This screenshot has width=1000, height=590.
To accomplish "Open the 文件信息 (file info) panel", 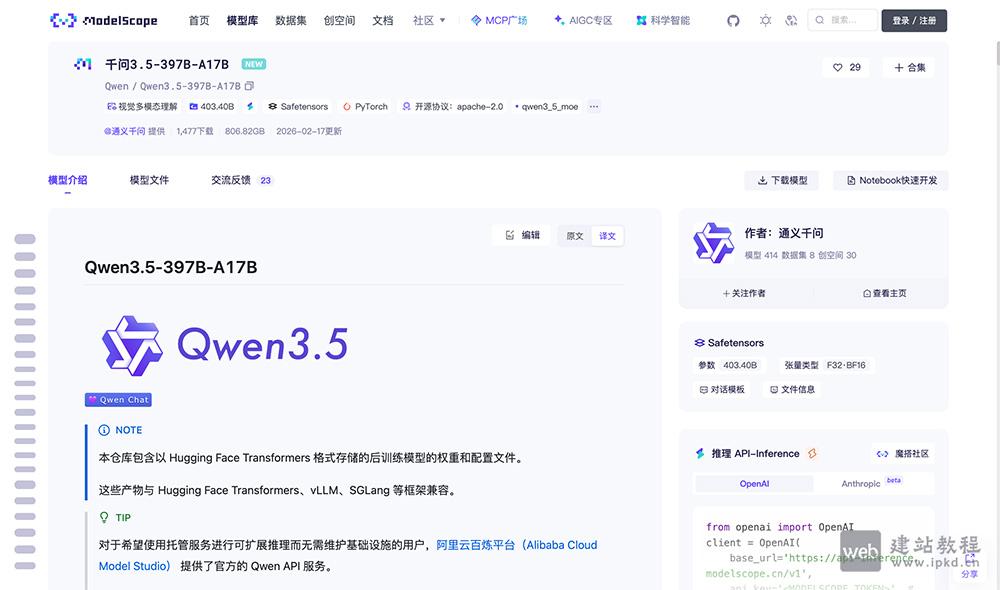I will [791, 389].
